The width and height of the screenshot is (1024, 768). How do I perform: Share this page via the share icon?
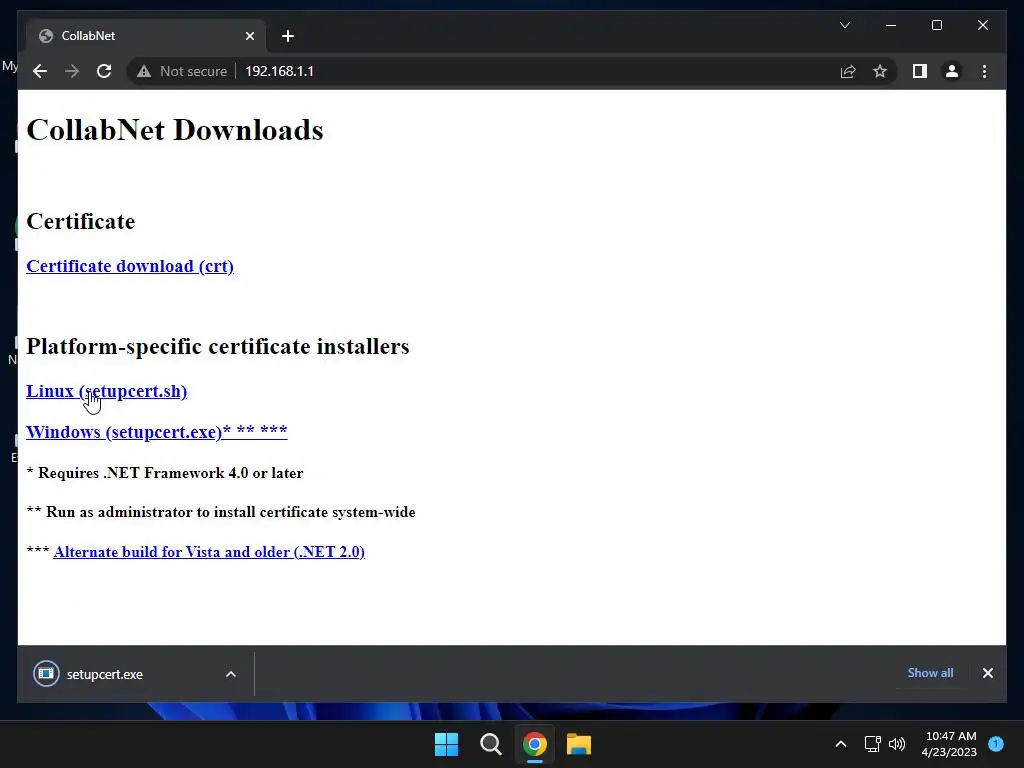848,71
